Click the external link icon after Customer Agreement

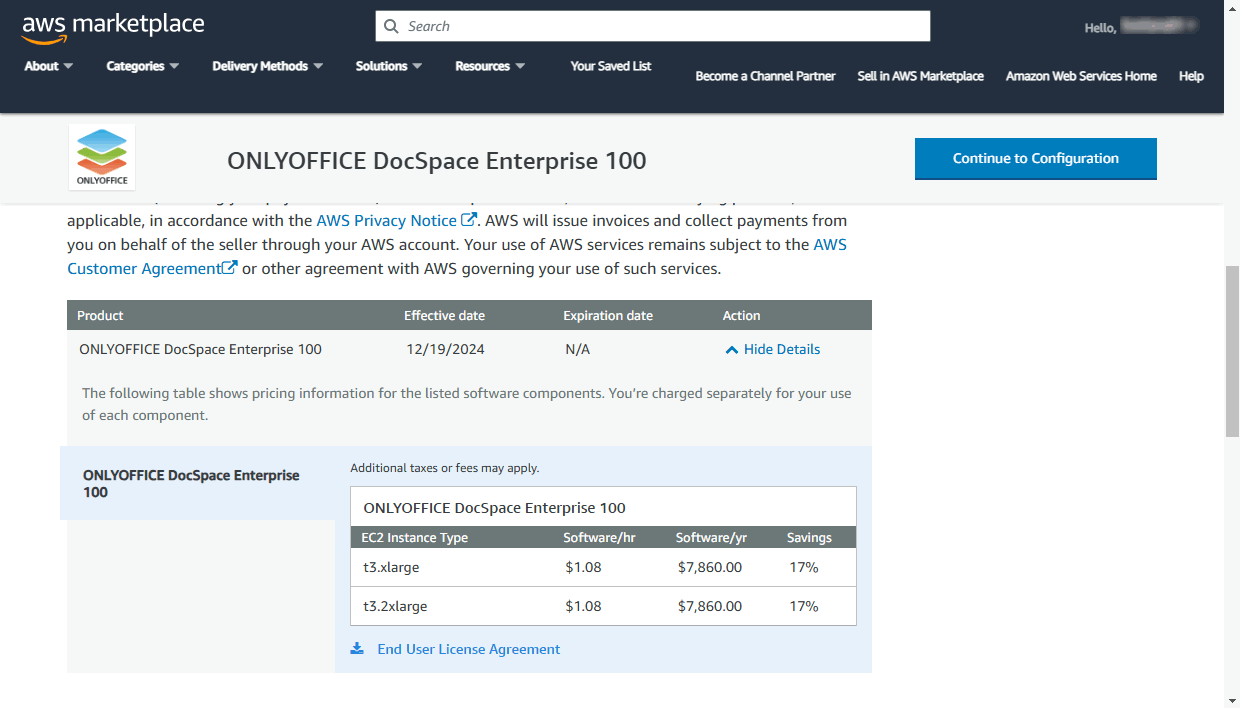pos(230,268)
